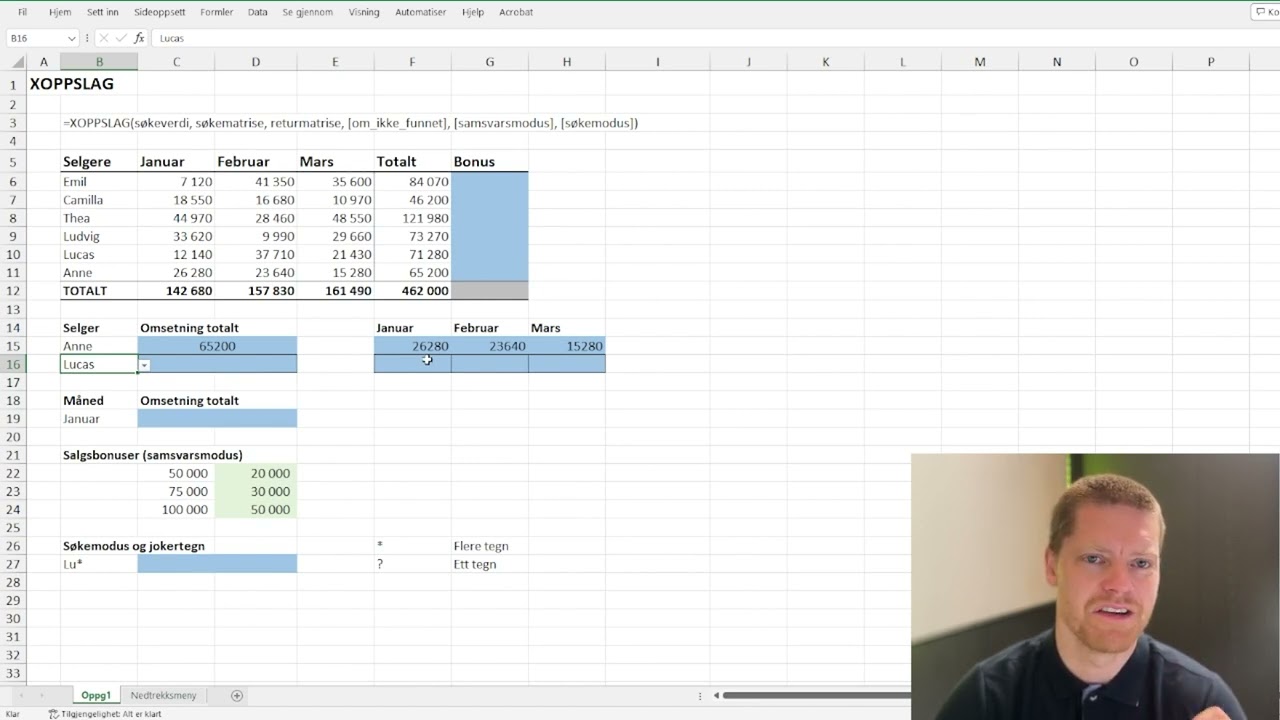This screenshot has height=720, width=1280.
Task: Click the 100 000 threshold cell
Action: tap(176, 510)
